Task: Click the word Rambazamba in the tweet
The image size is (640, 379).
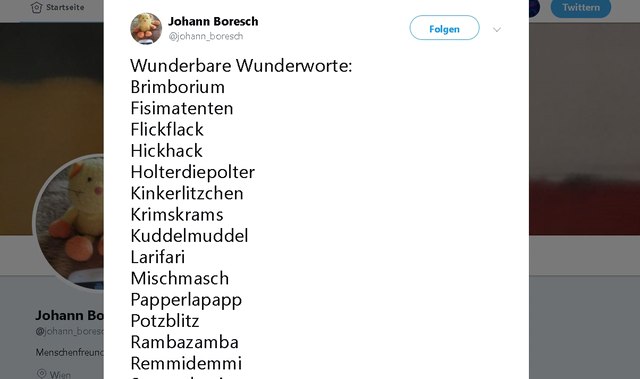Action: (184, 342)
